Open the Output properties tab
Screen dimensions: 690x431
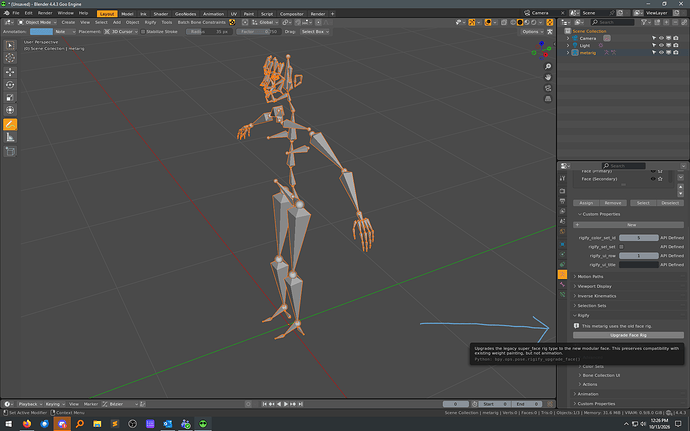562,201
